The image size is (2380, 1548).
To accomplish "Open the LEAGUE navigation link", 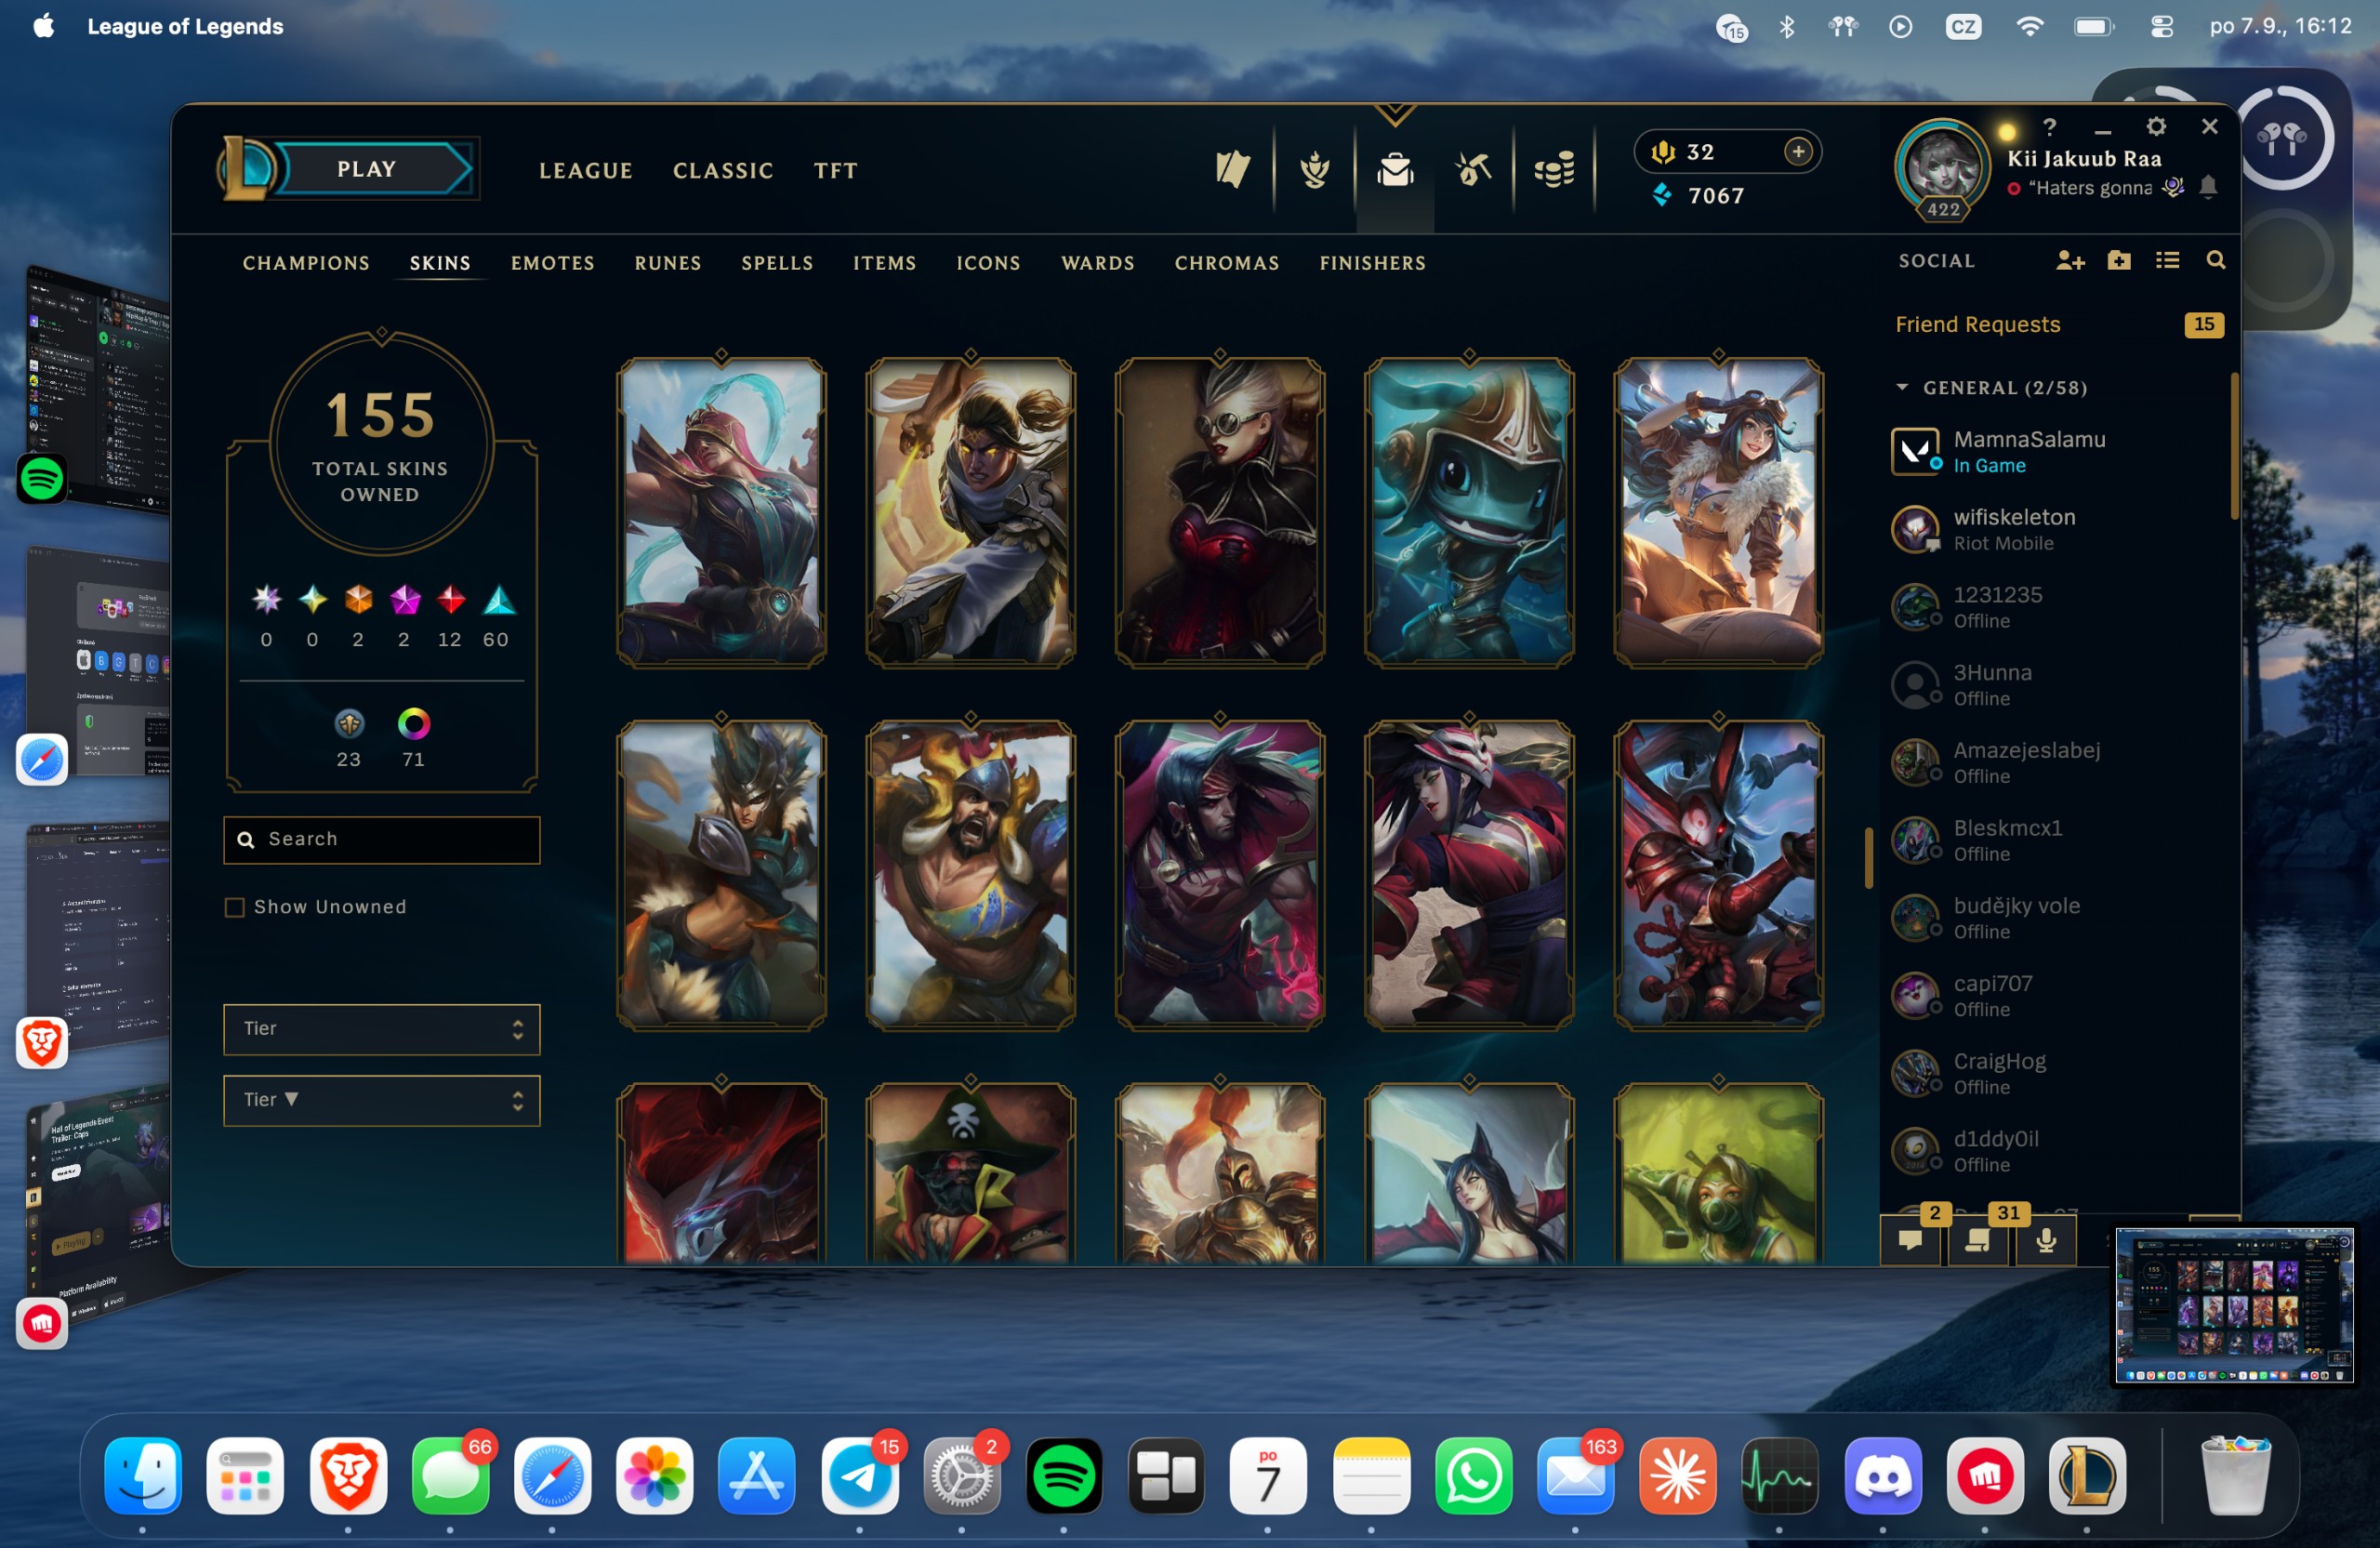I will (x=585, y=170).
